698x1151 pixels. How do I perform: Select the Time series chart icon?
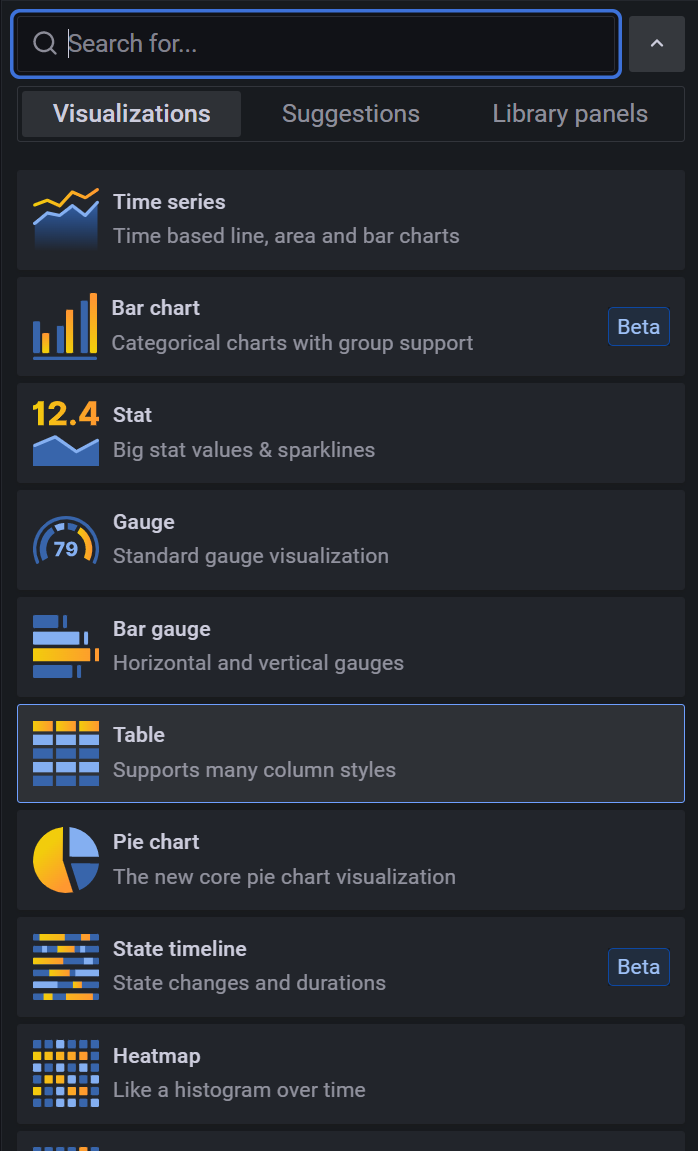pyautogui.click(x=65, y=219)
